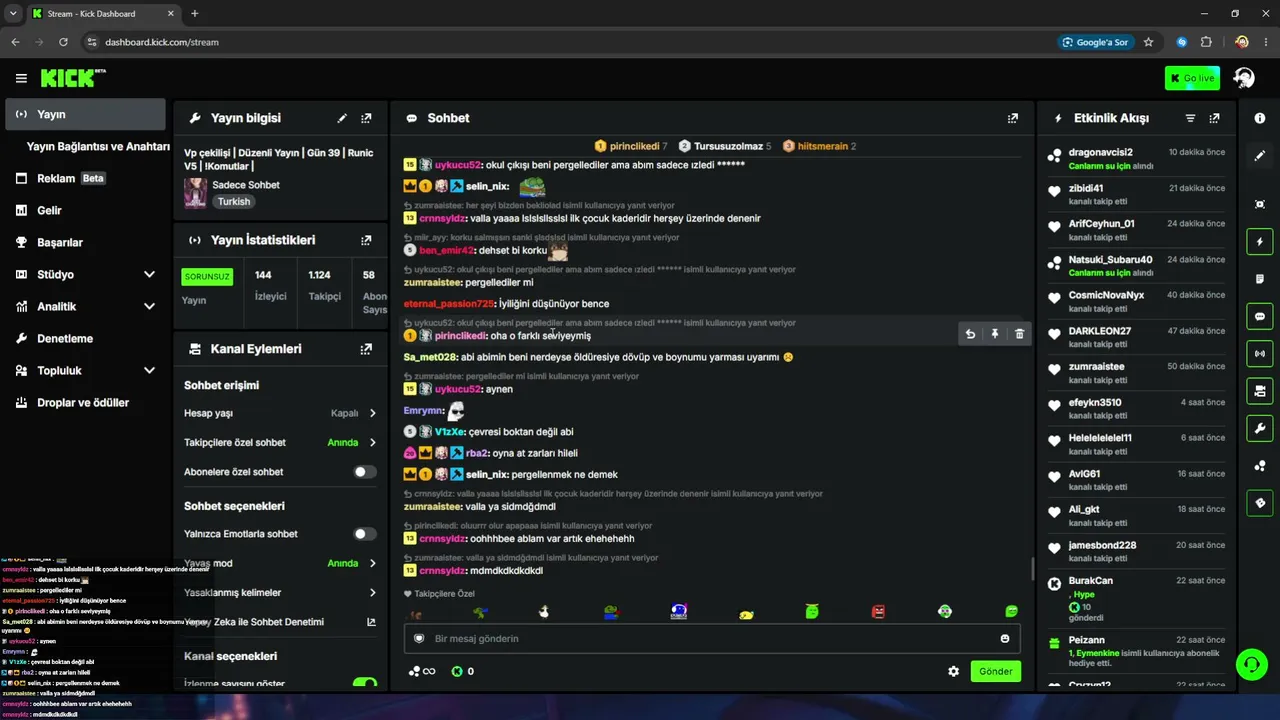Image resolution: width=1280 pixels, height=720 pixels.
Task: Pin pirinclikedi's highlighted chat message
Action: click(995, 334)
